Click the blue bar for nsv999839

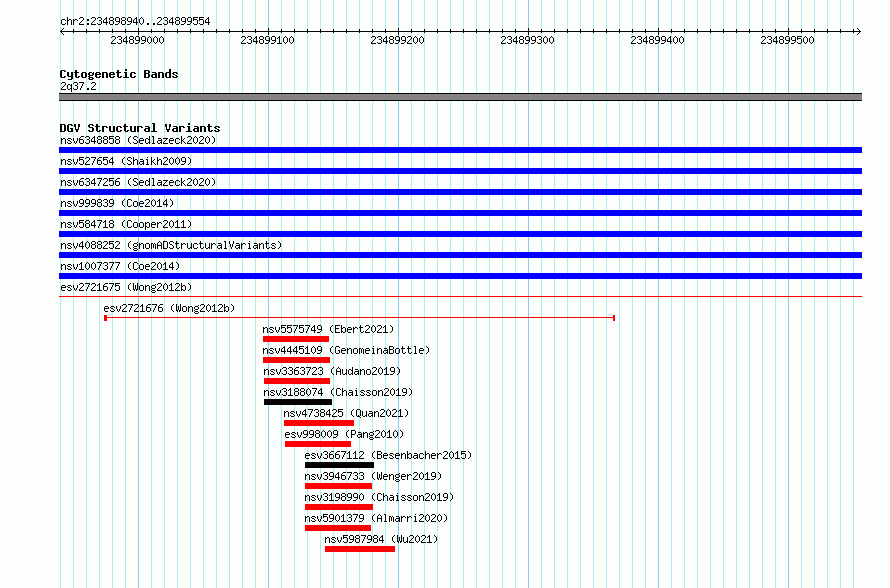460,213
